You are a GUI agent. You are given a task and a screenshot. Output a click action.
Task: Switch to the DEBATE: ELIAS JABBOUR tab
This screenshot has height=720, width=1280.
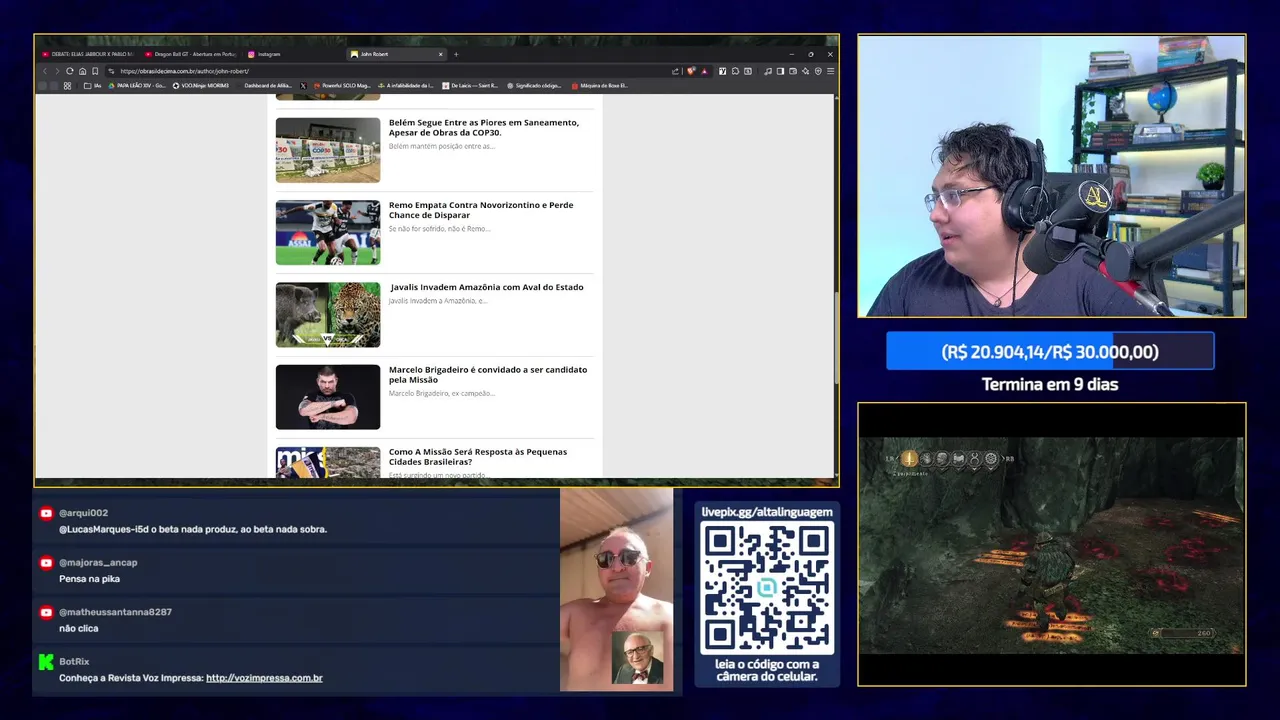[x=87, y=54]
